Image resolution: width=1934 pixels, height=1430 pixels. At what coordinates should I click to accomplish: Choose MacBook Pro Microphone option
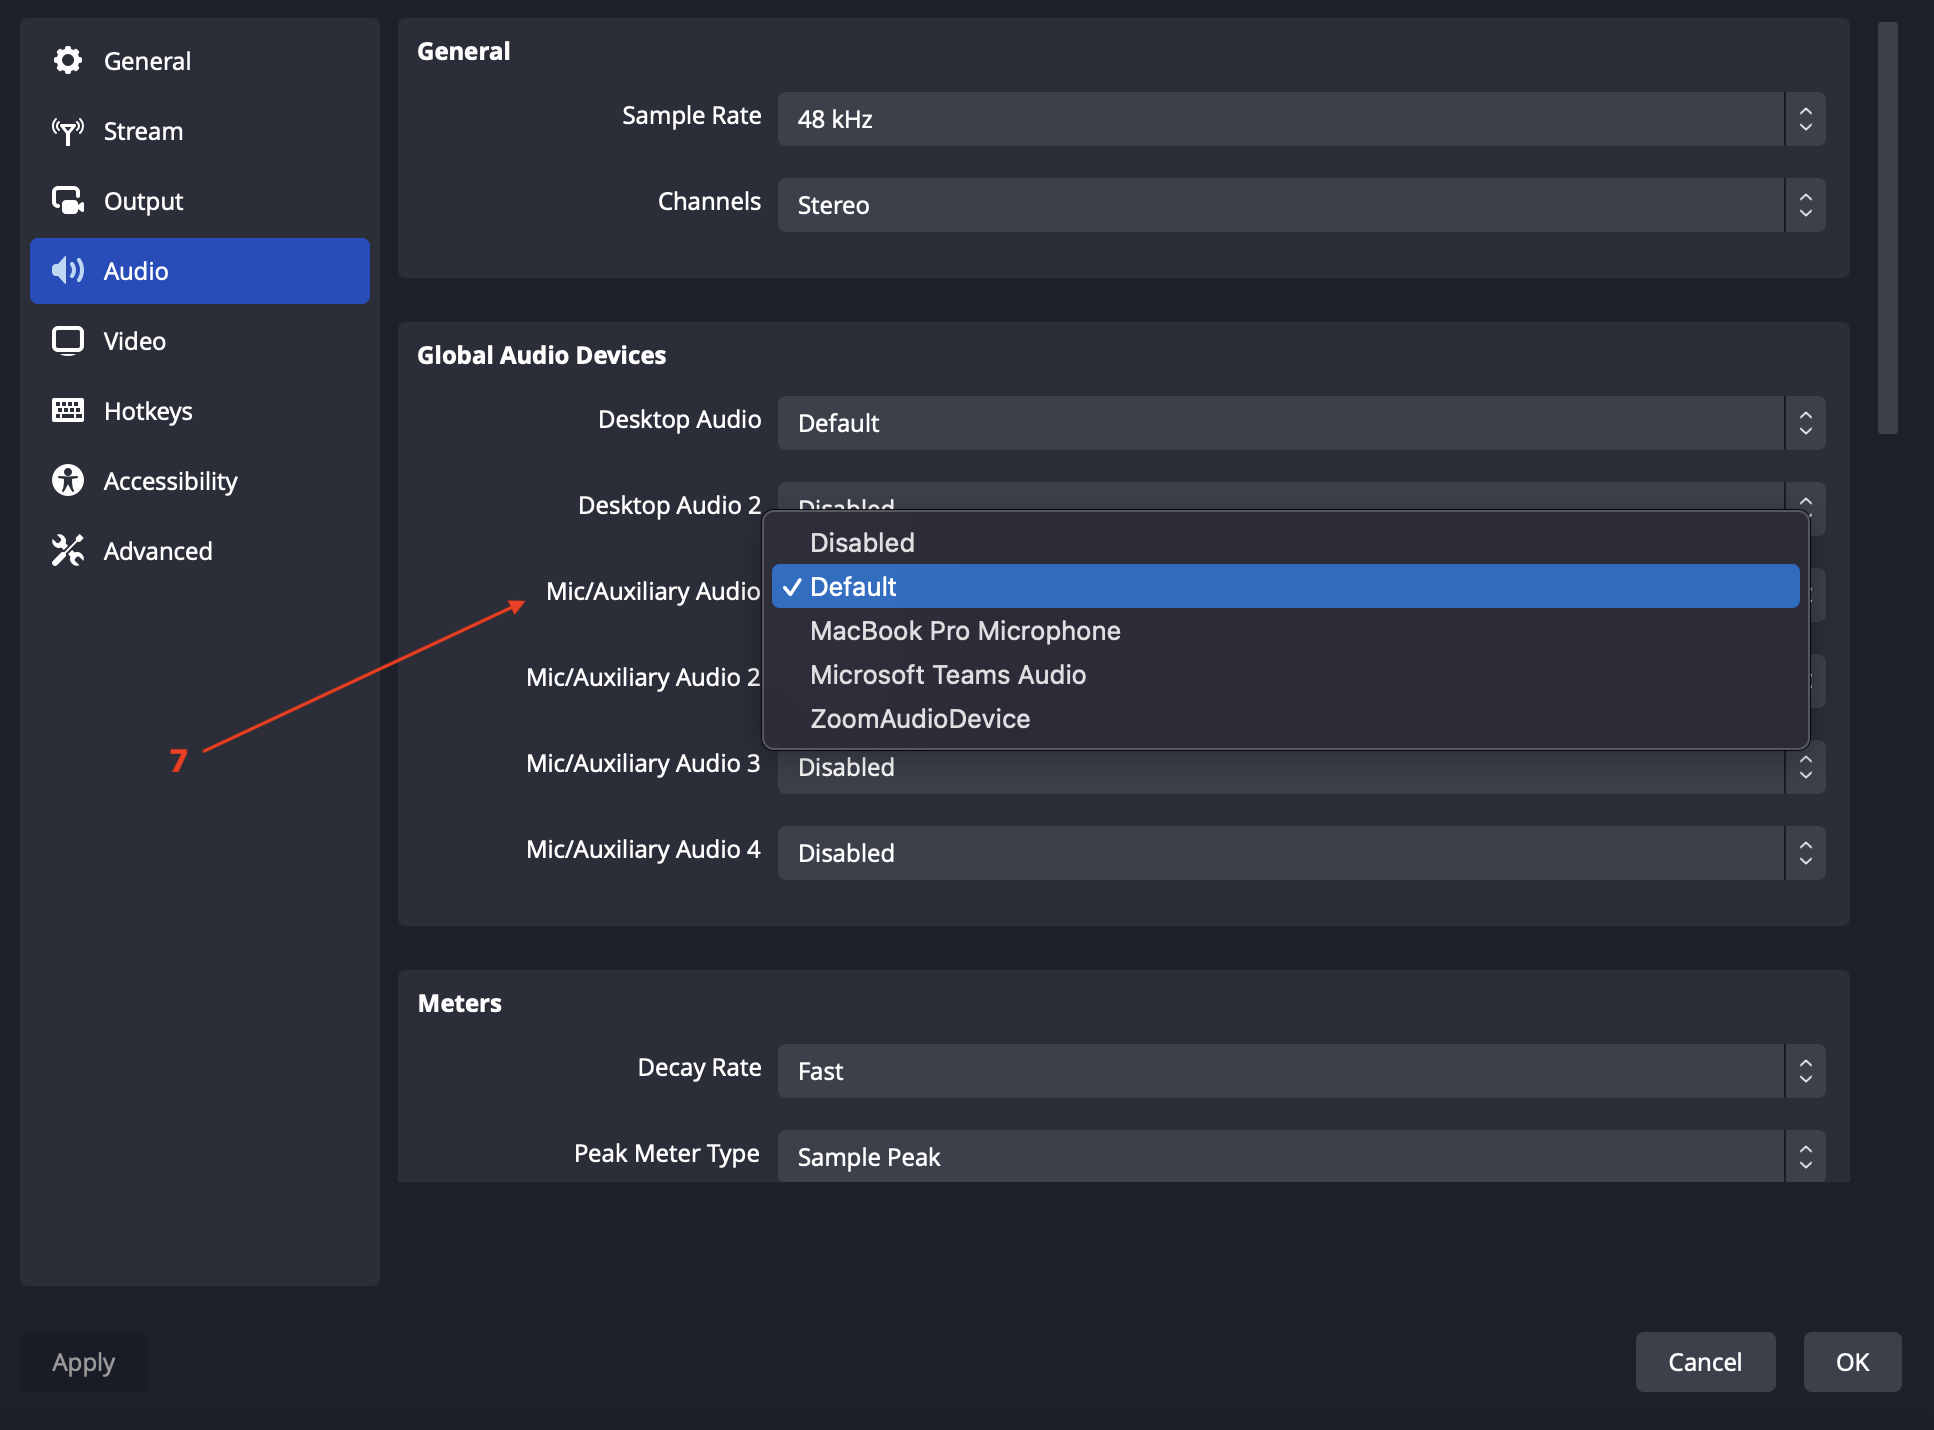click(965, 631)
